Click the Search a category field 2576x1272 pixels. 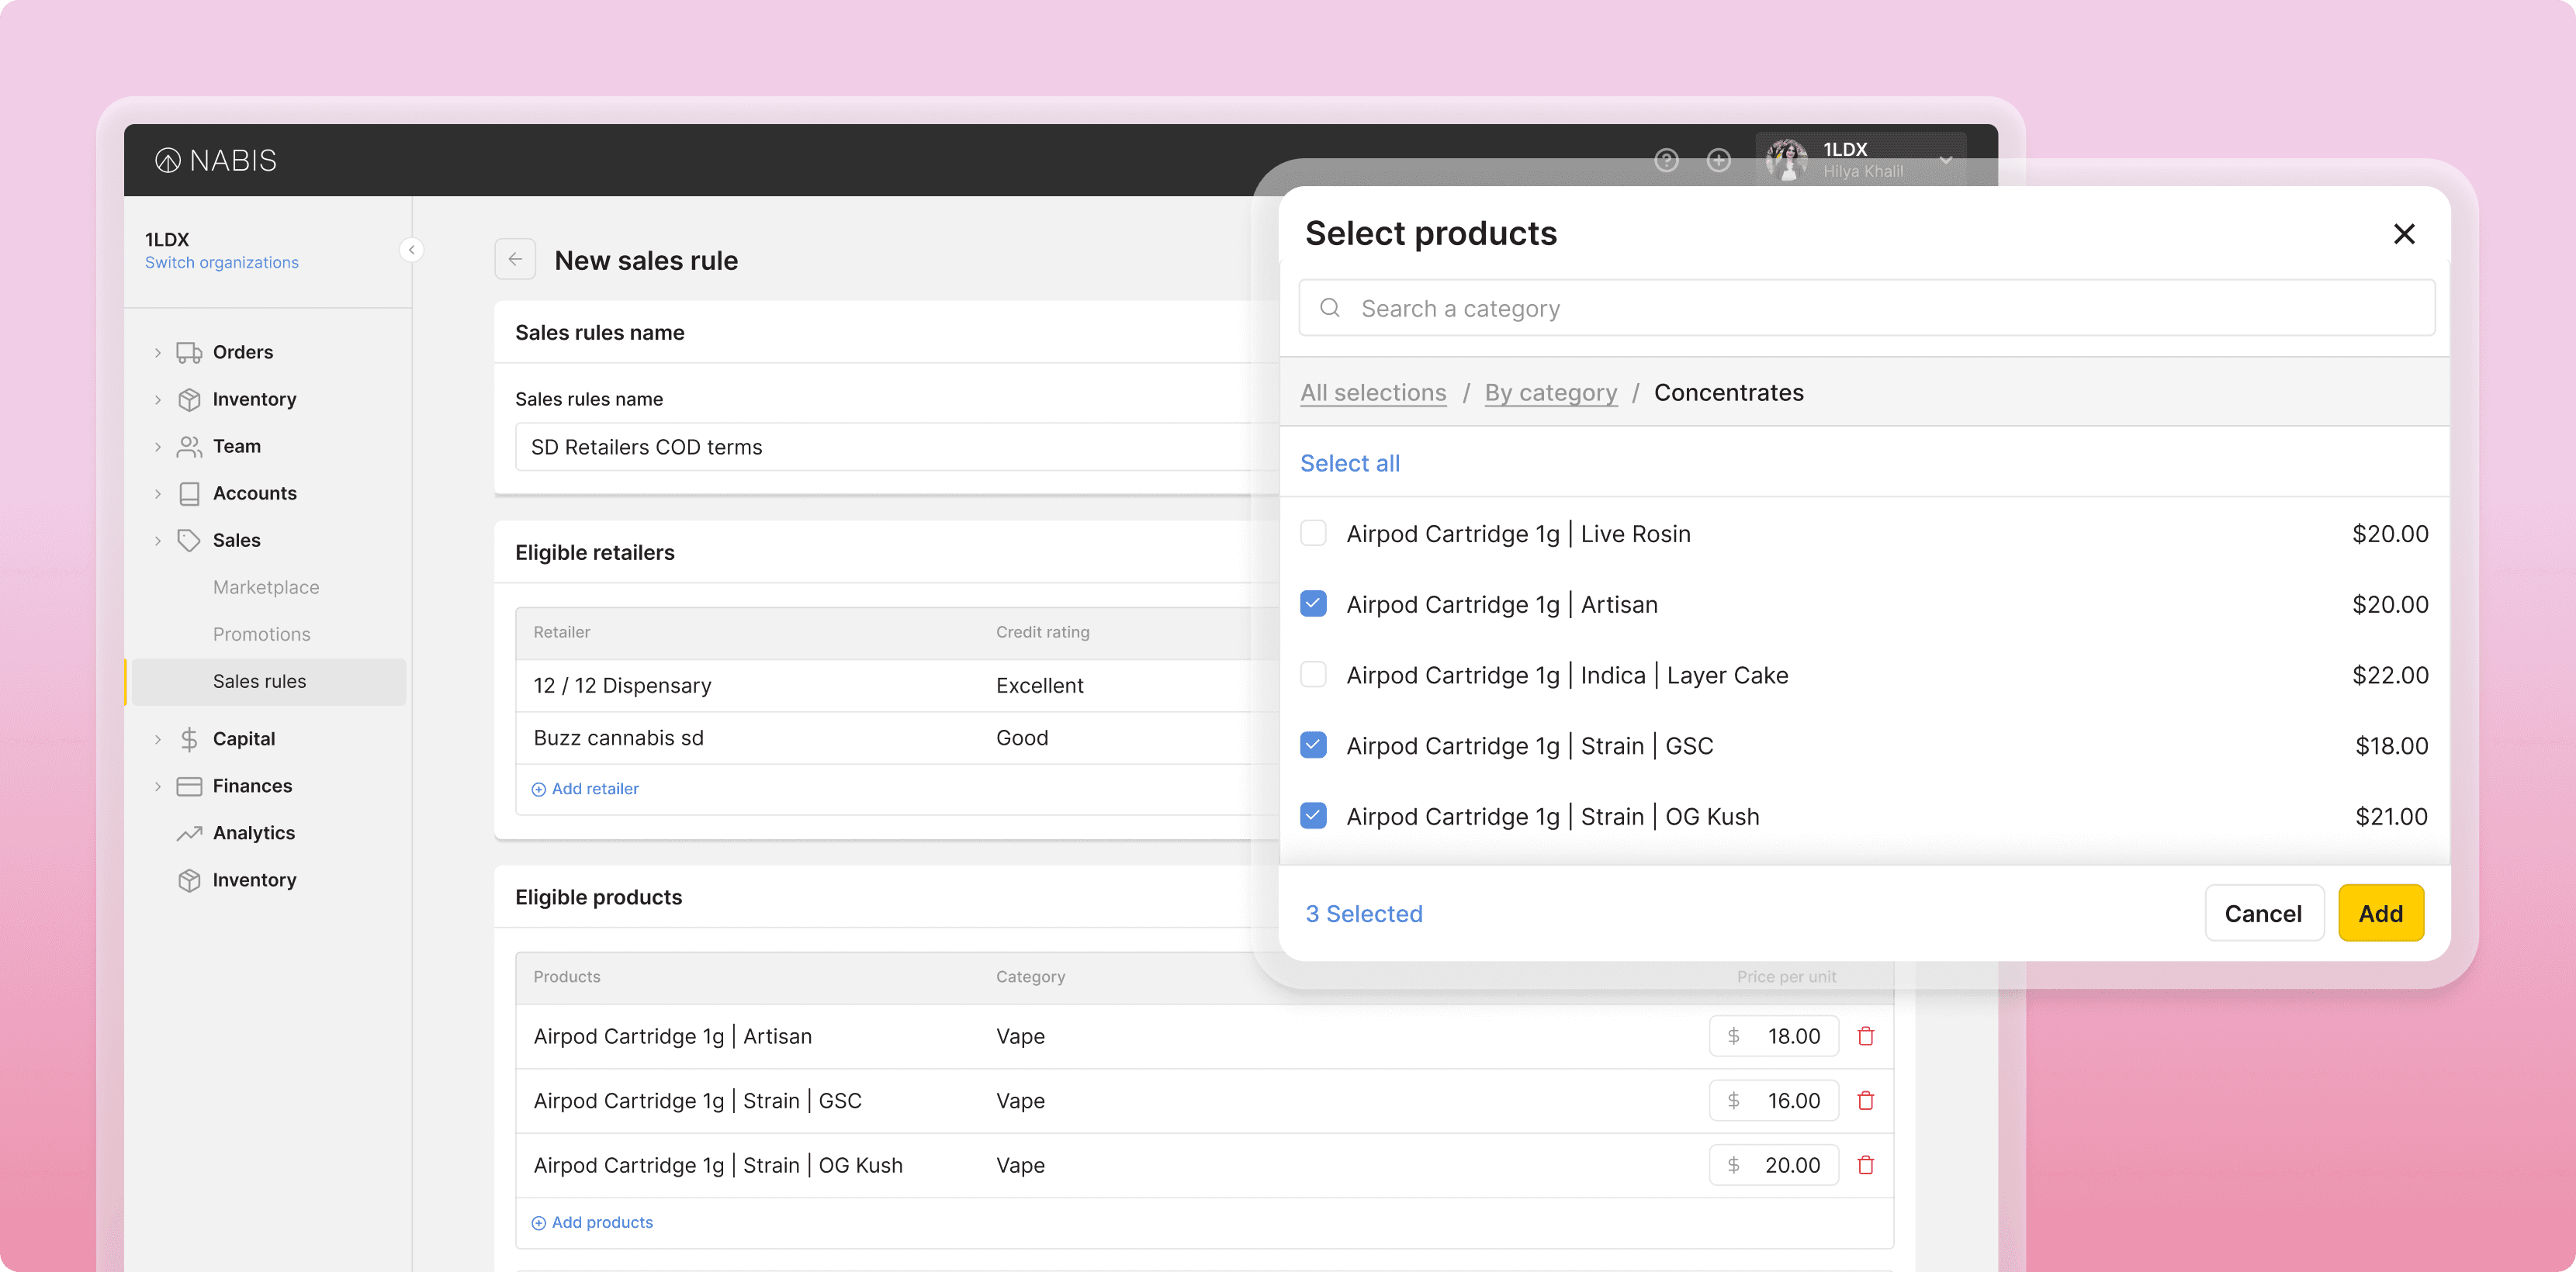[x=1866, y=308]
